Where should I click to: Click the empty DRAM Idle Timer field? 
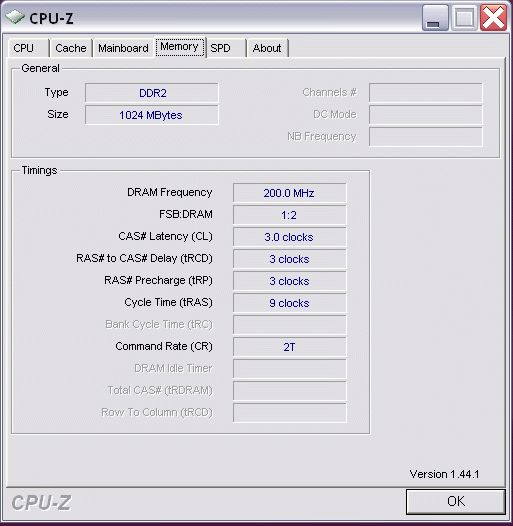(290, 369)
